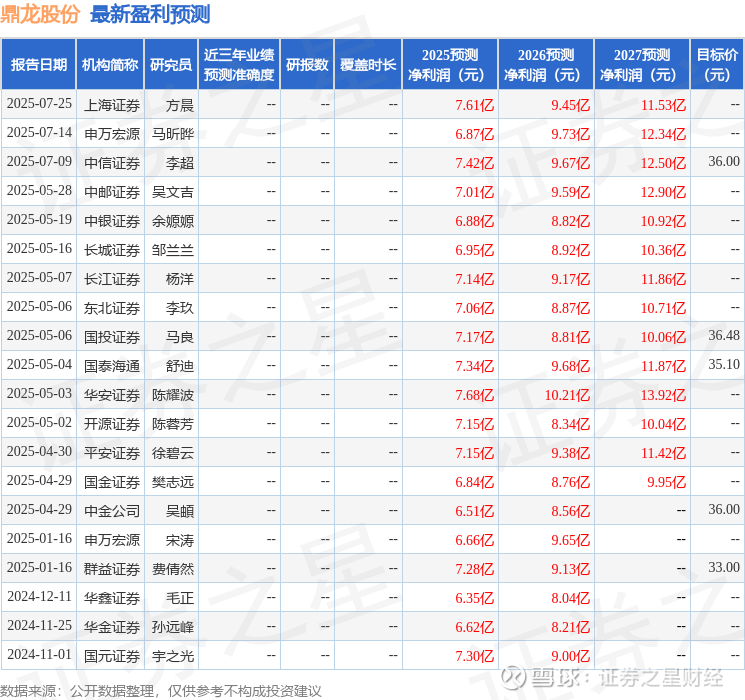
Task: Click 9.95亿 forecast value
Action: [x=667, y=482]
